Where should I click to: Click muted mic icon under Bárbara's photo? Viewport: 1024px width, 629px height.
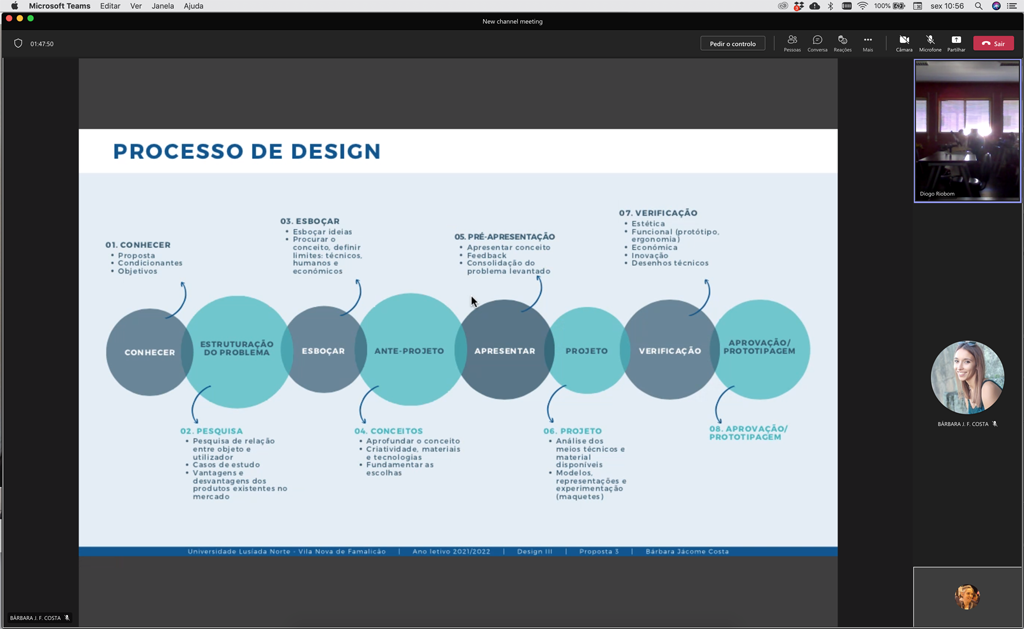coord(995,424)
